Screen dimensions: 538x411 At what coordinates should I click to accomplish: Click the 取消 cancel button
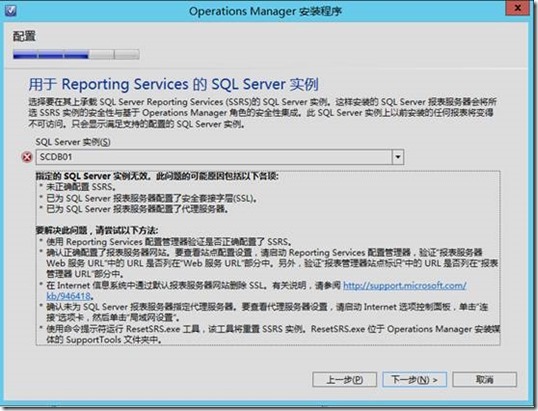(484, 380)
